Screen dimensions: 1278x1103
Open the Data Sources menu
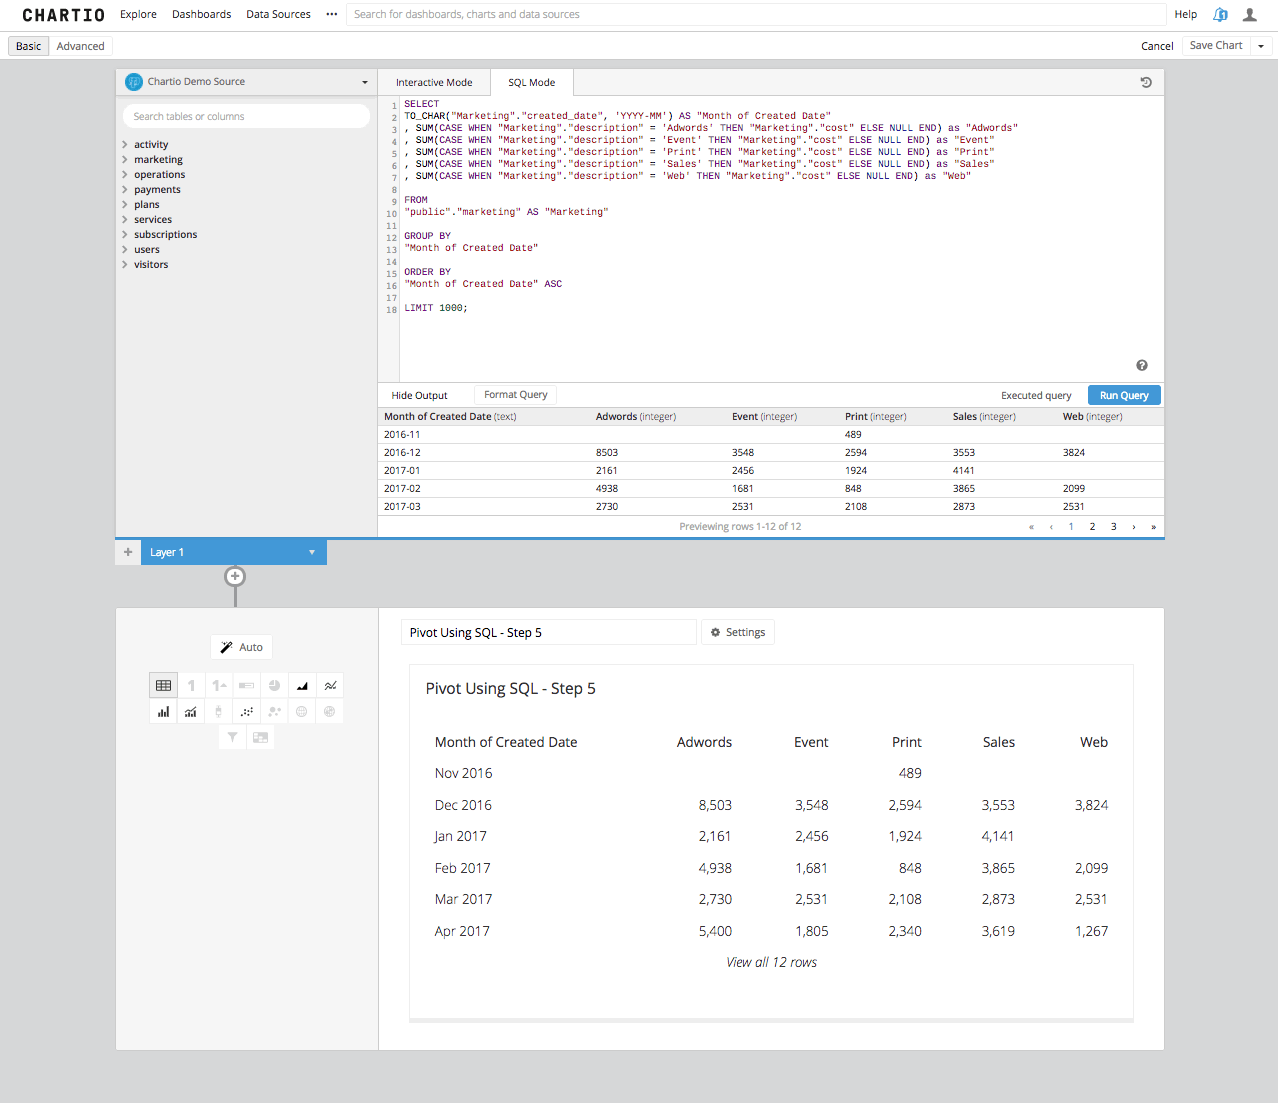click(x=278, y=14)
